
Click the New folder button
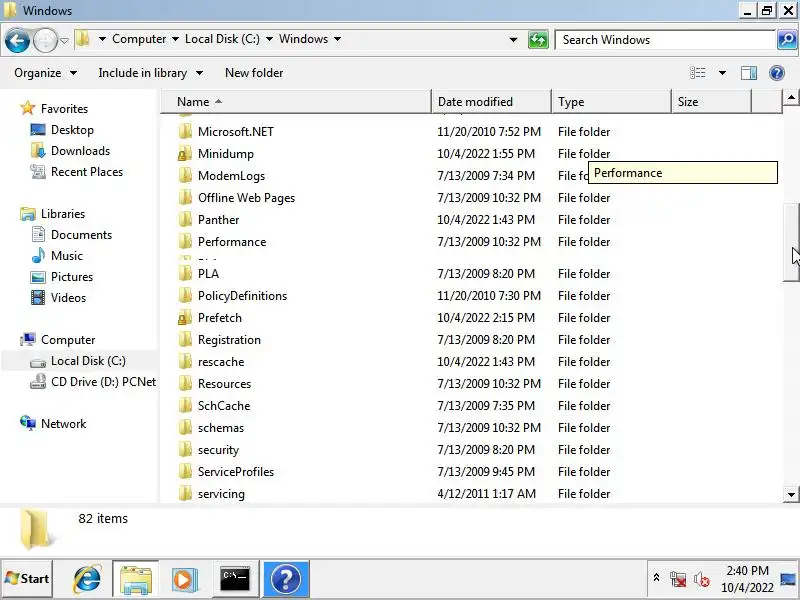click(x=254, y=73)
